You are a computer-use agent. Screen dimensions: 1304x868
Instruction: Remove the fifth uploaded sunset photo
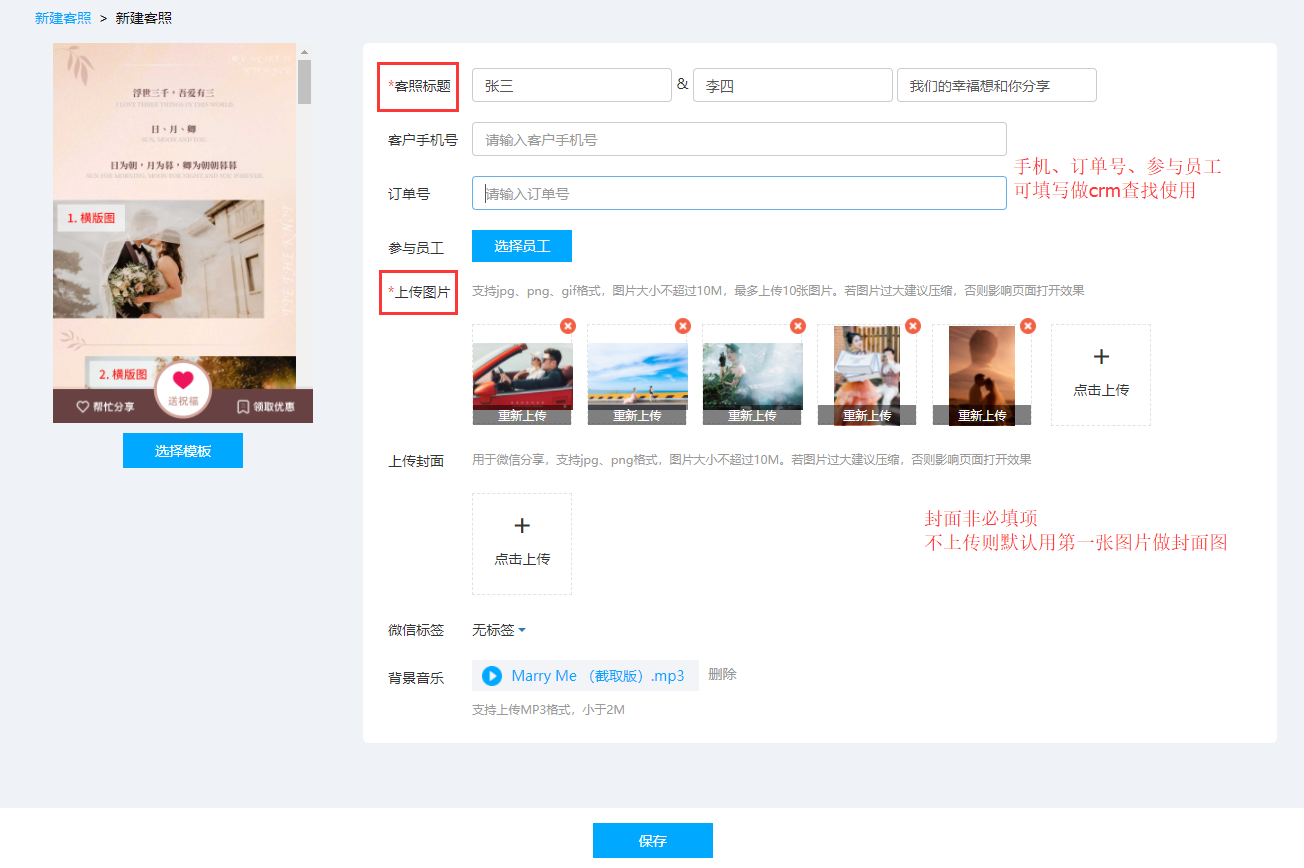1028,326
